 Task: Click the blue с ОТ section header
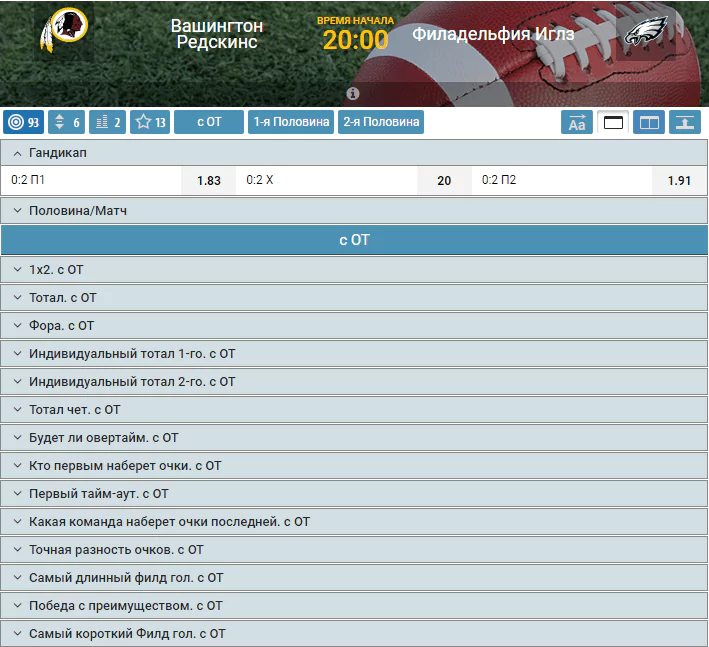[x=354, y=240]
